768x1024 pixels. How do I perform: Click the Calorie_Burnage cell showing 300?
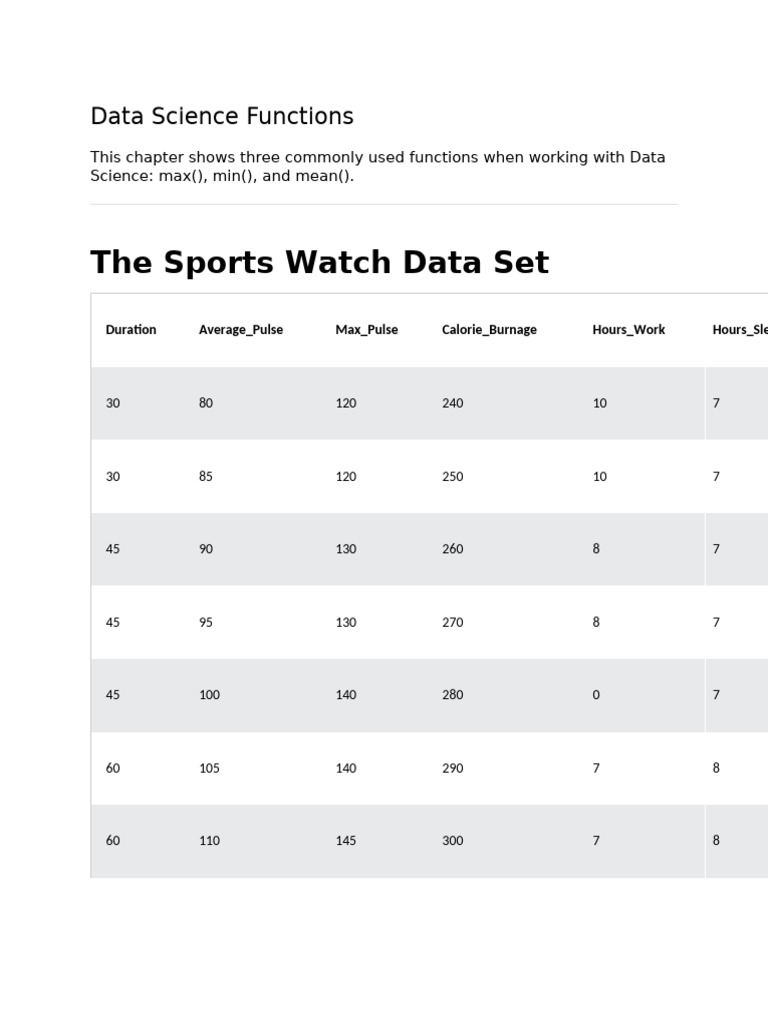point(453,841)
